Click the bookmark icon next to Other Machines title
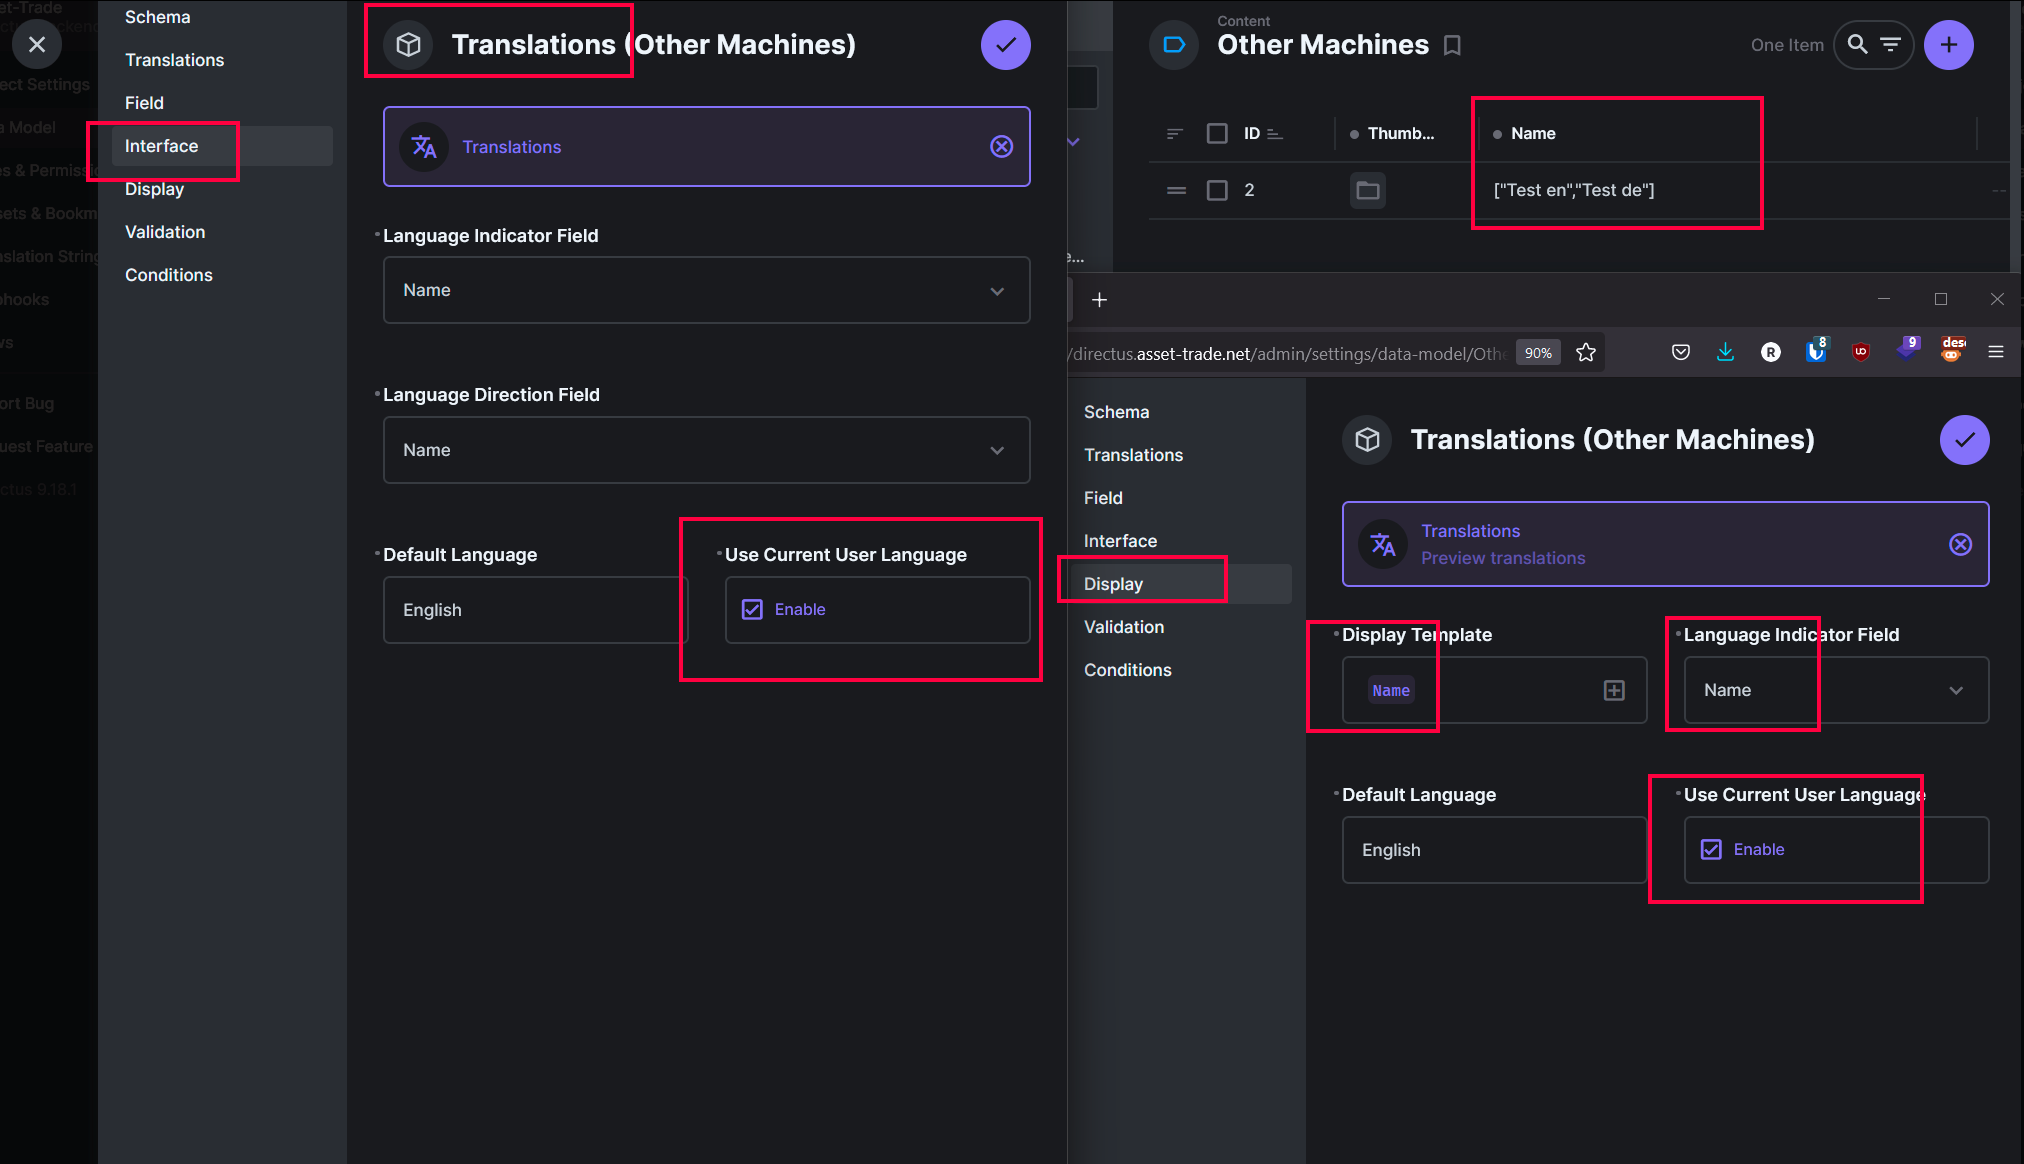This screenshot has width=2024, height=1164. point(1452,45)
